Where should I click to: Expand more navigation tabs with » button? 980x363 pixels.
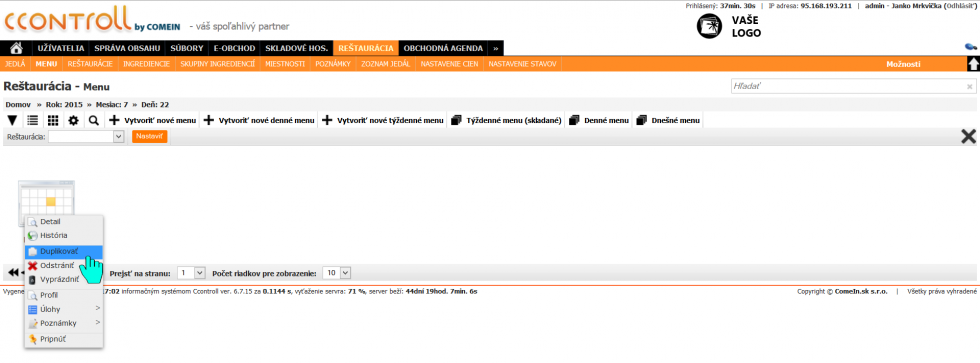[495, 48]
